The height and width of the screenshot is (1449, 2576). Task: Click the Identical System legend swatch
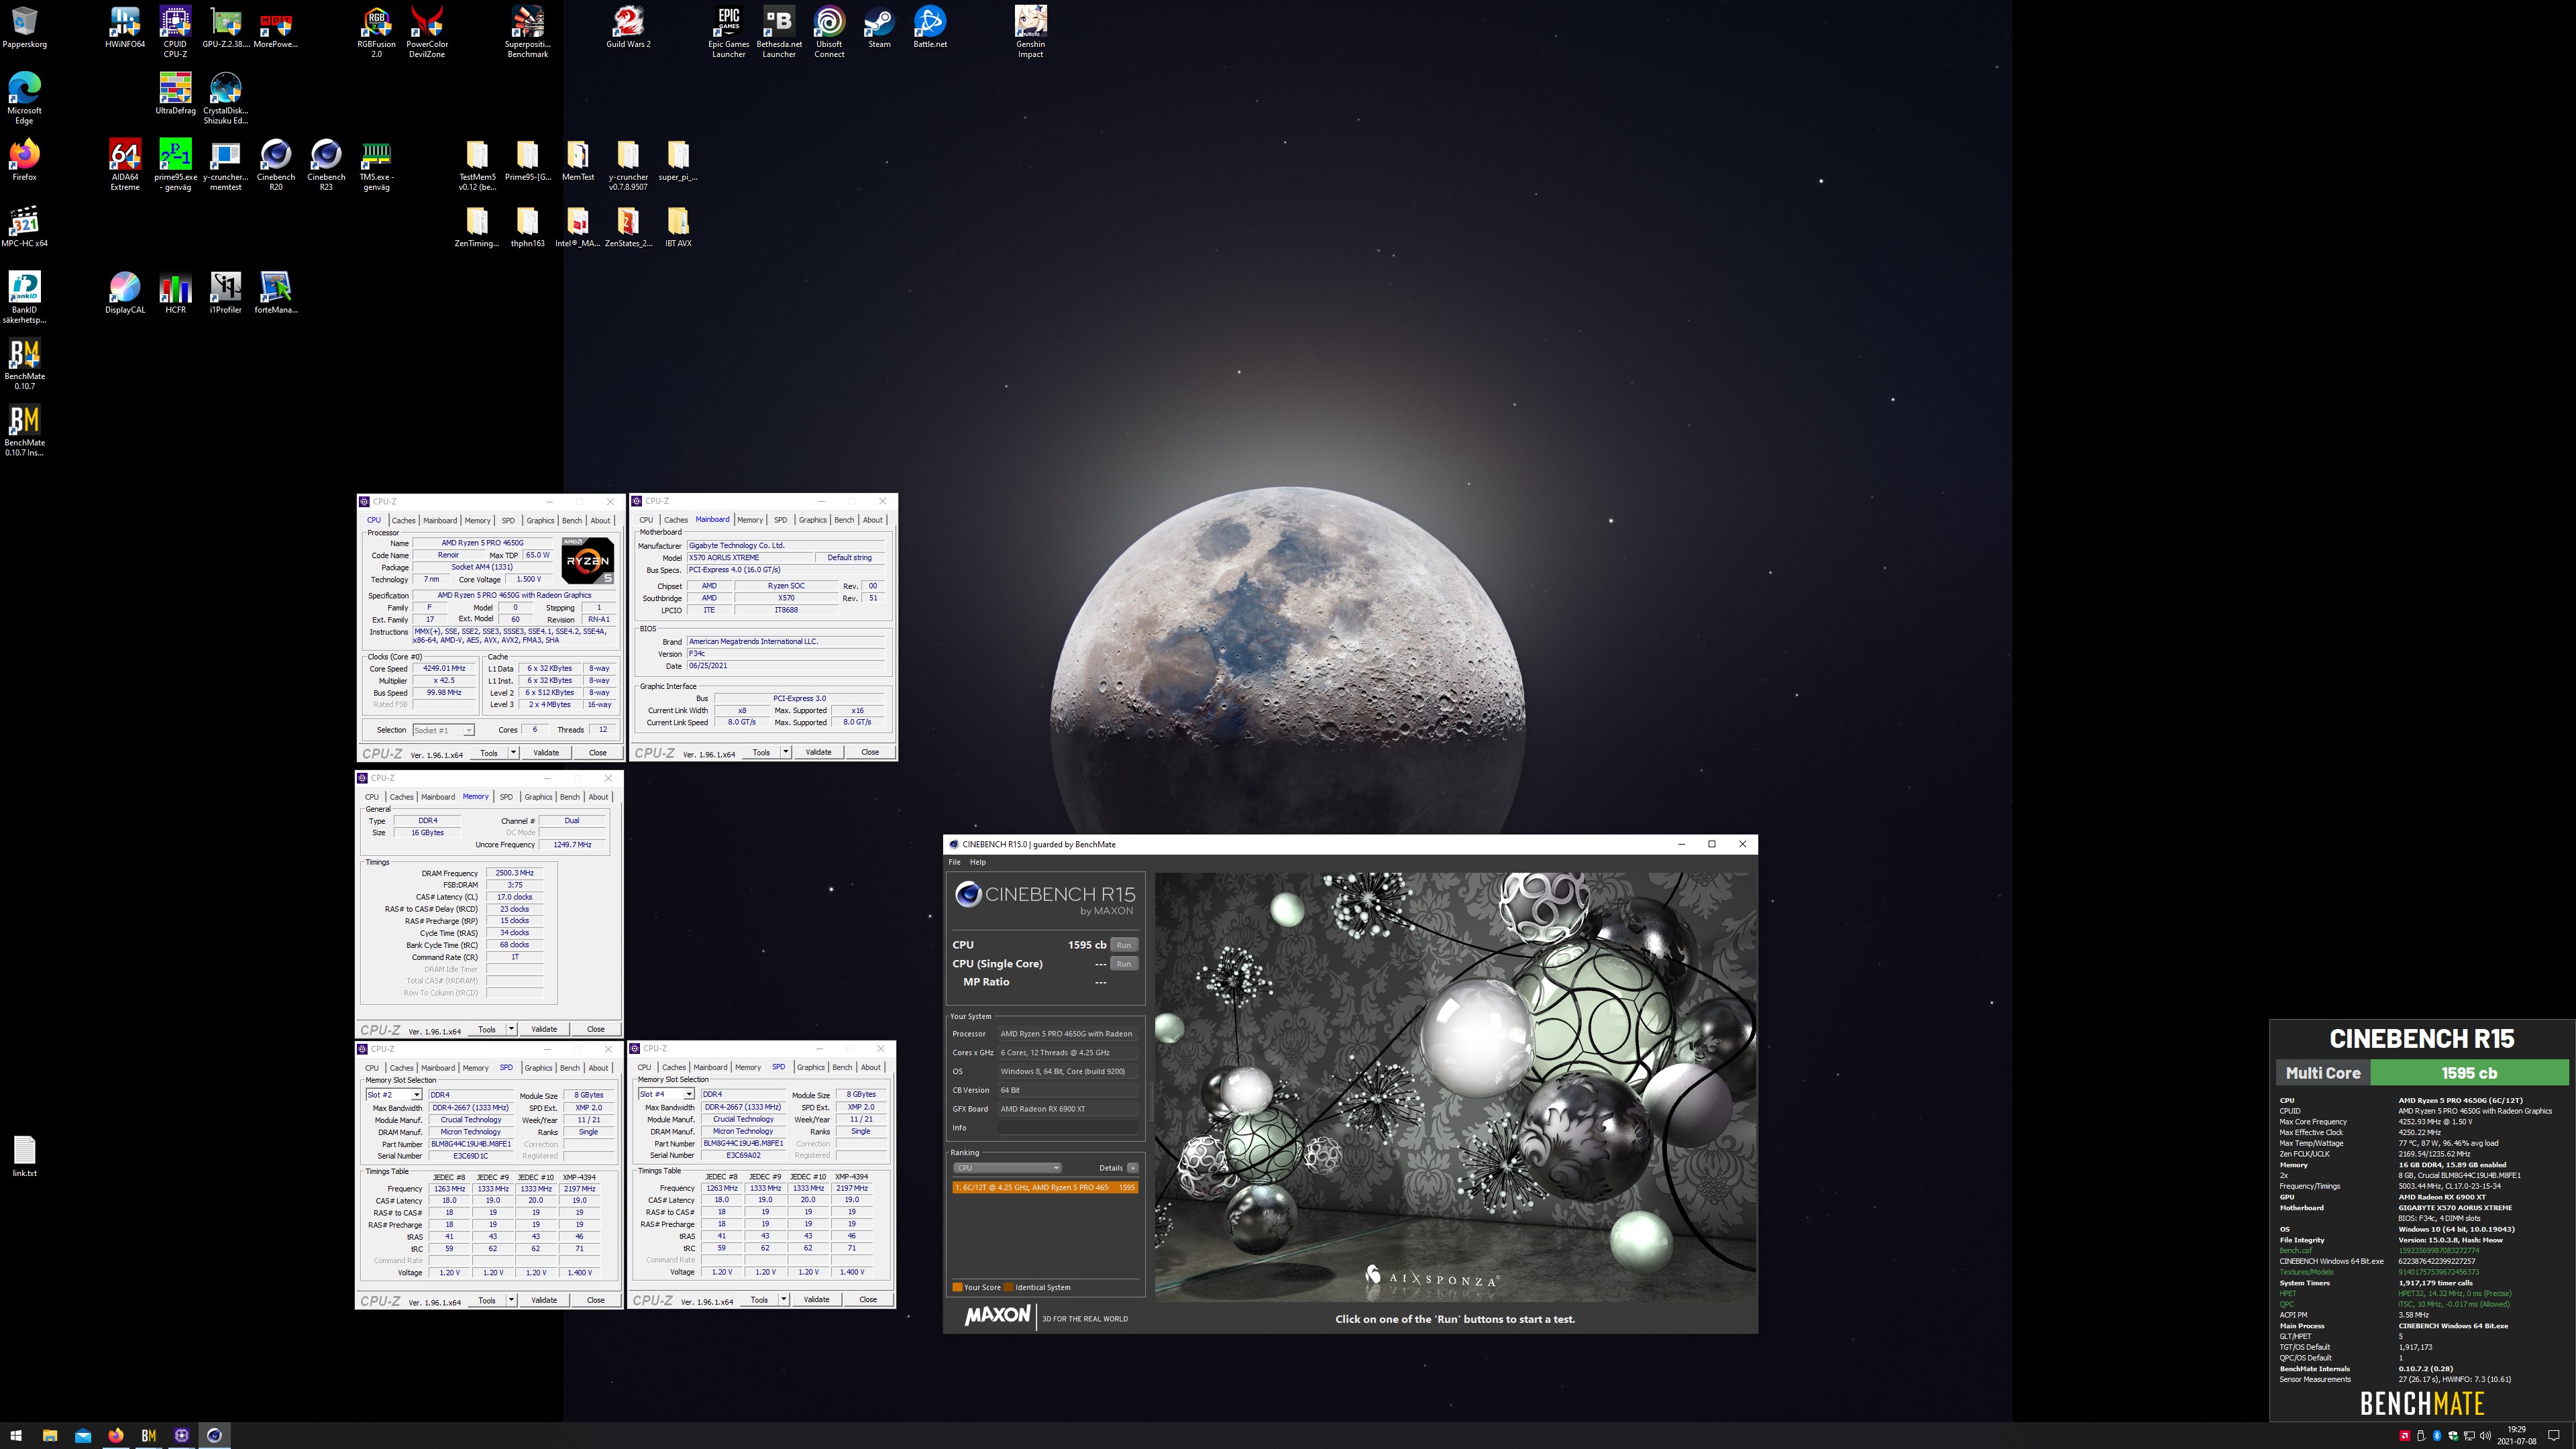point(1009,1287)
